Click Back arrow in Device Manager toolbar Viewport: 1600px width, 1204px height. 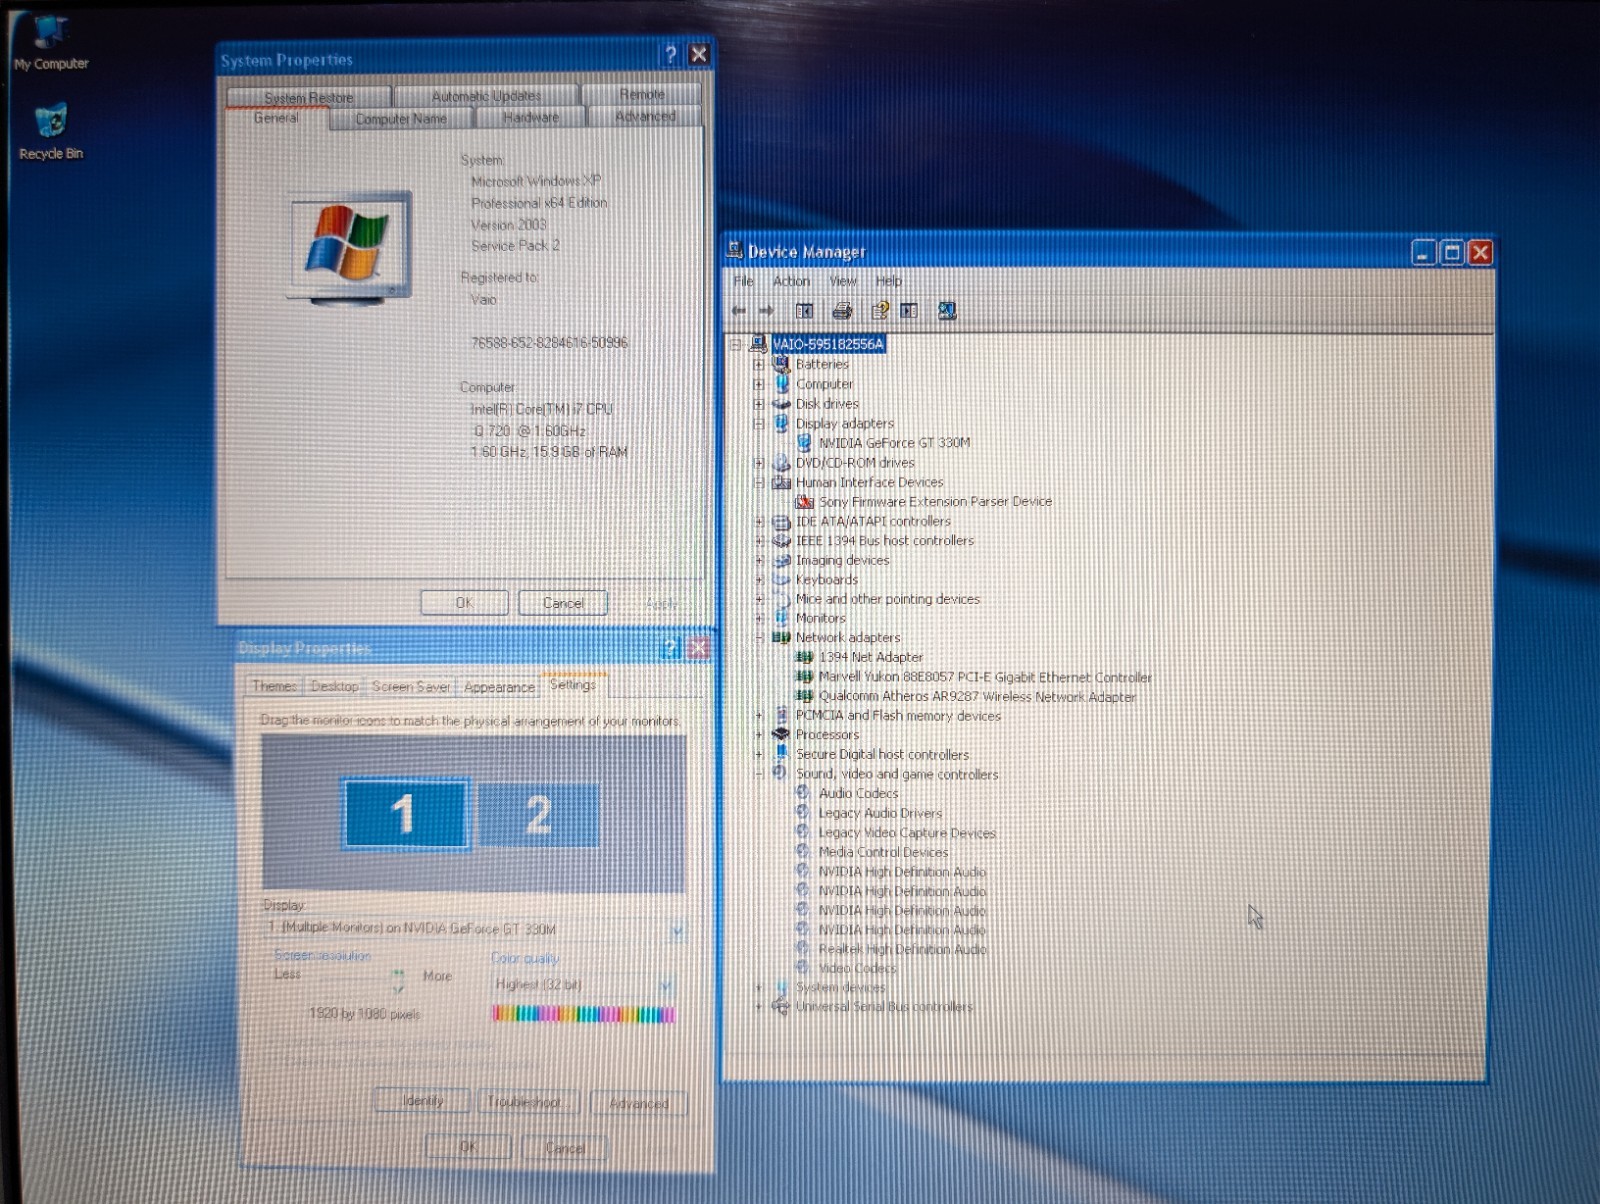[x=739, y=311]
